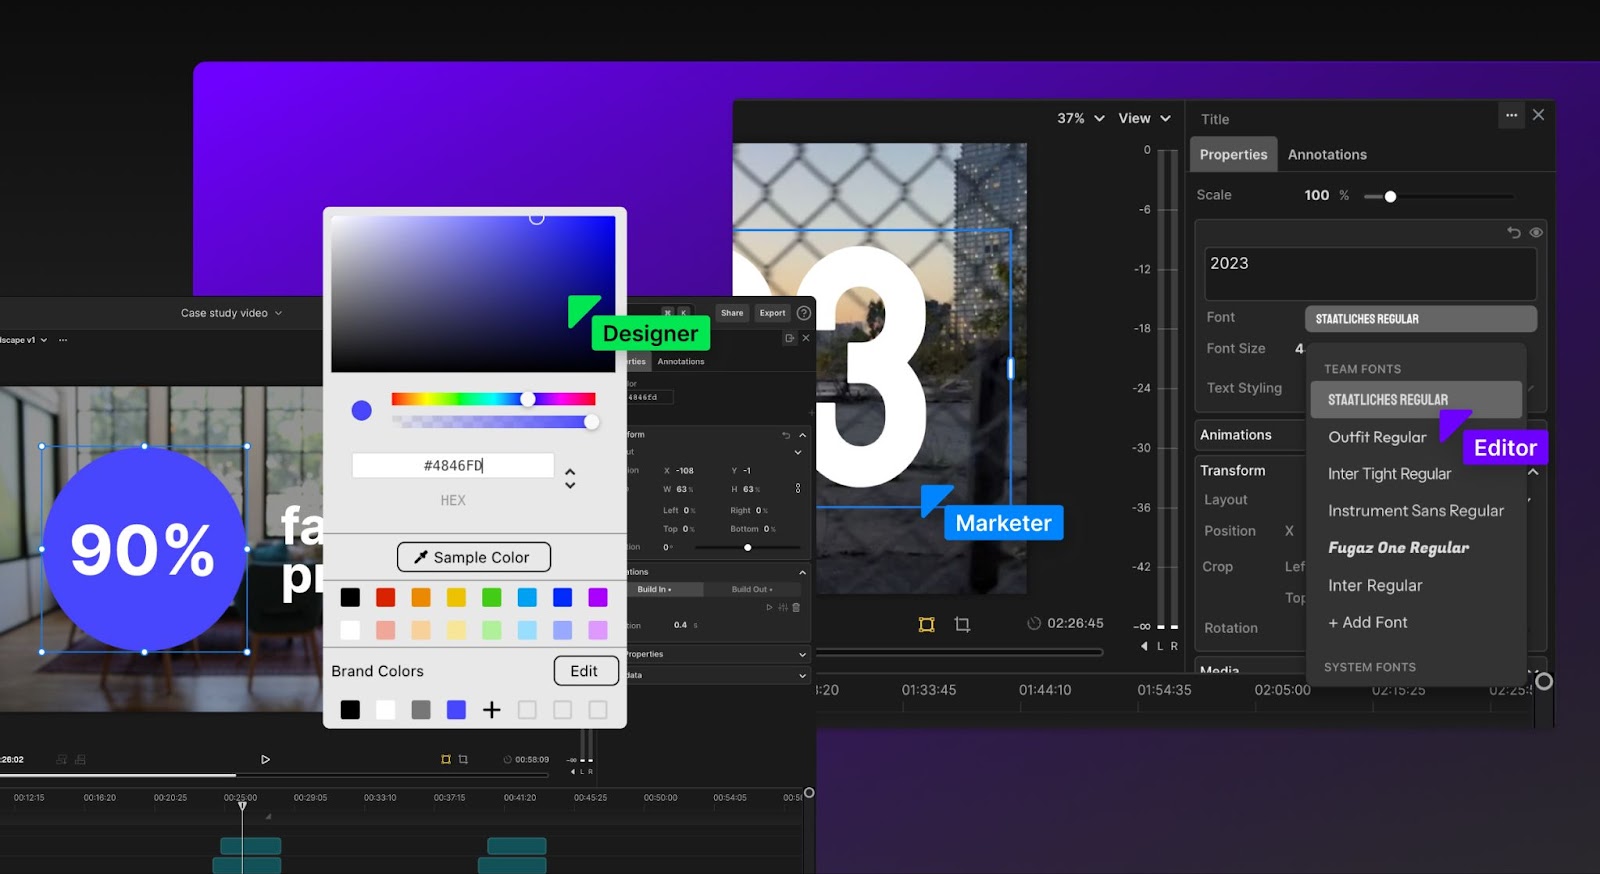Click the text field containing 2023

pos(1370,273)
